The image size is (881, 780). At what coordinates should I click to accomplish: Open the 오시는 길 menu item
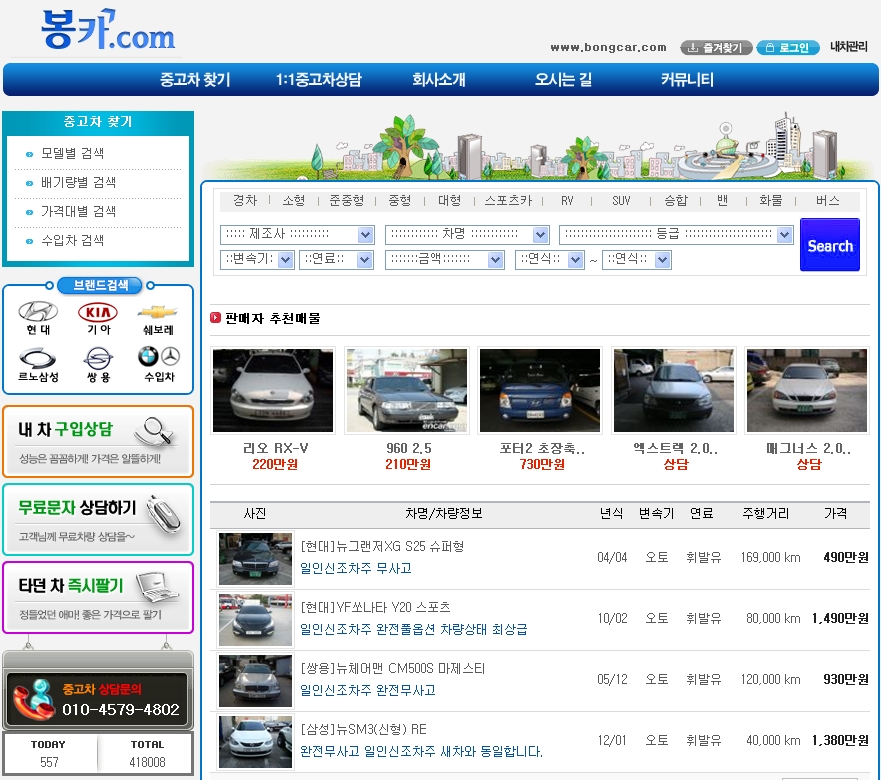(563, 79)
